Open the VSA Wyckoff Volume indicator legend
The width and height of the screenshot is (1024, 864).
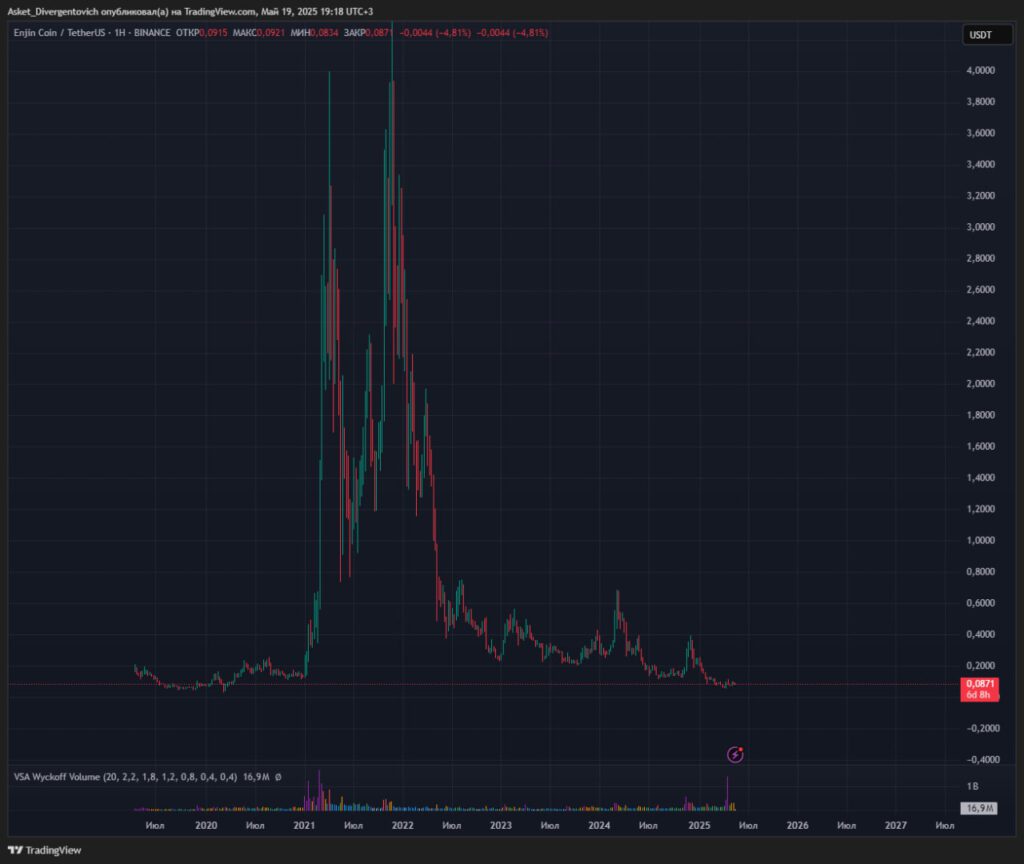coord(125,776)
